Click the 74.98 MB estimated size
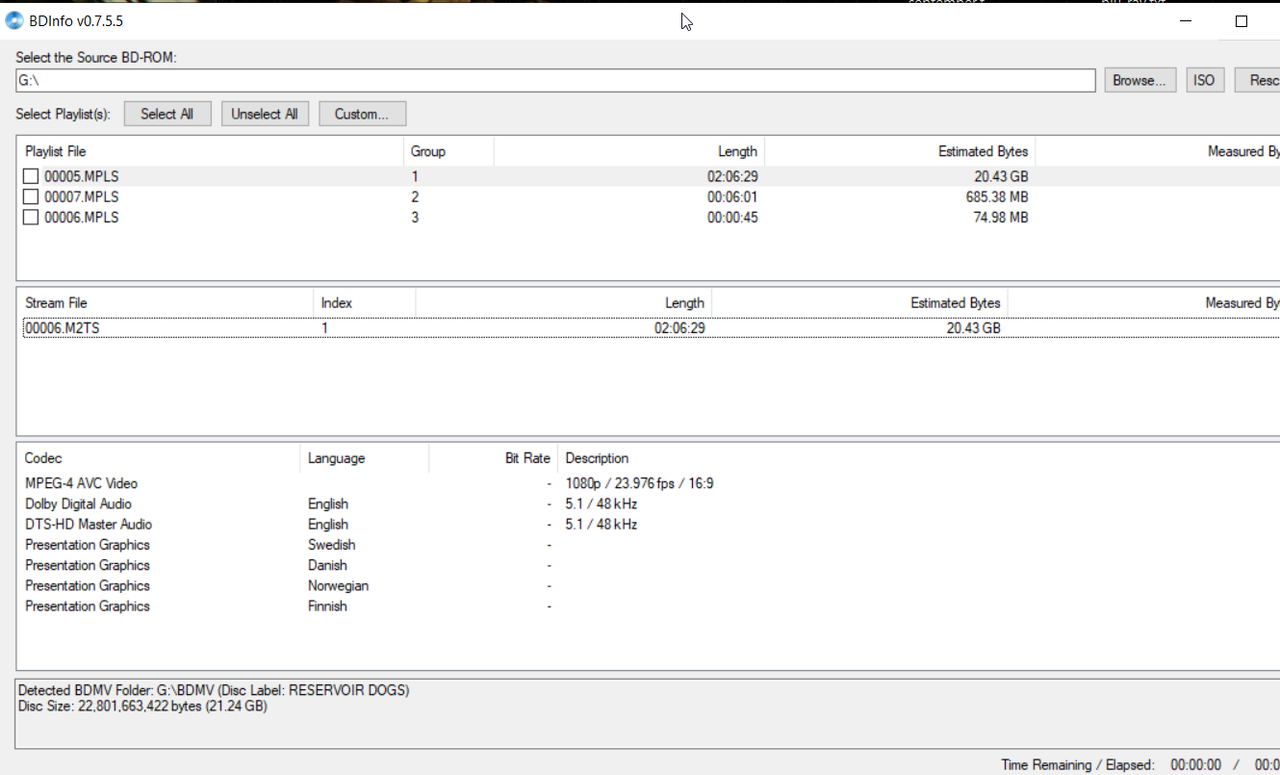The image size is (1280, 775). tap(1001, 217)
